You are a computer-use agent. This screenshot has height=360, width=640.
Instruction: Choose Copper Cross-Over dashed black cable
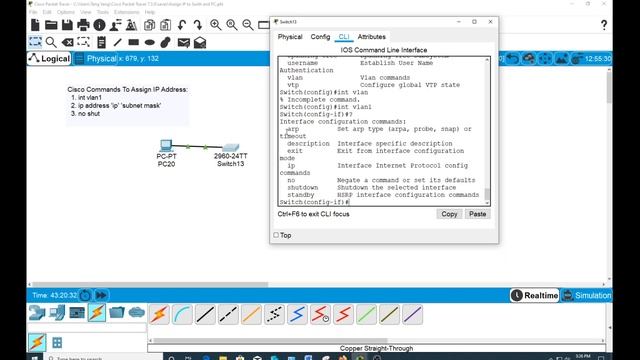point(228,314)
